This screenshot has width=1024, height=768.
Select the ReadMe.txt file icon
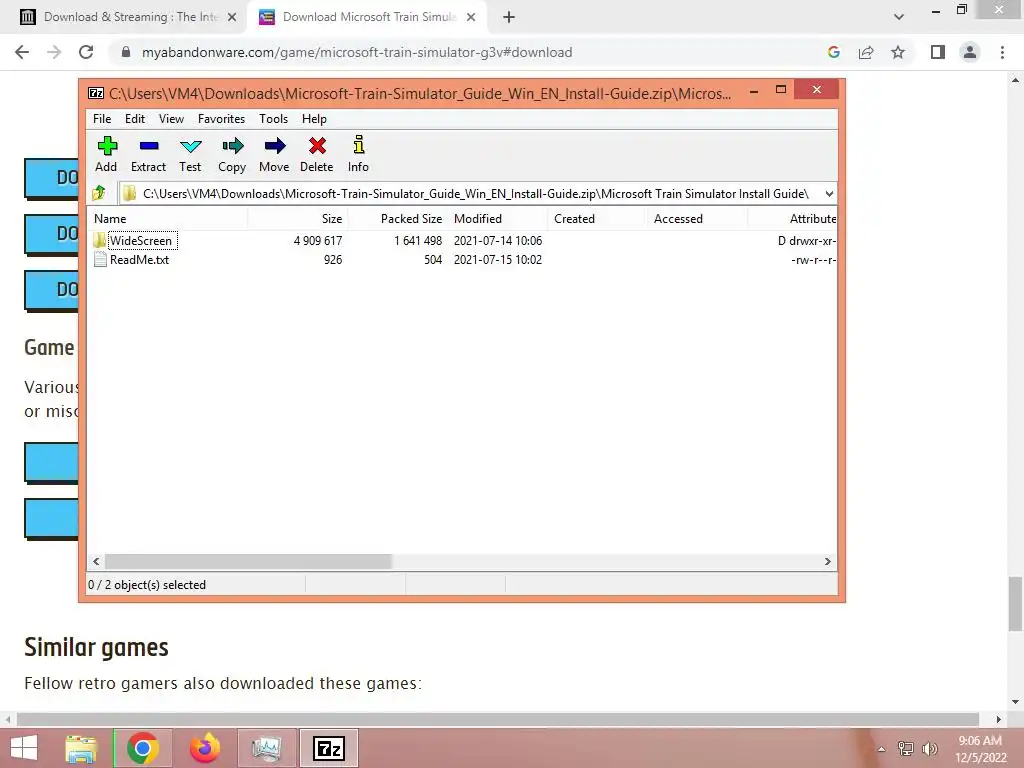[x=100, y=259]
